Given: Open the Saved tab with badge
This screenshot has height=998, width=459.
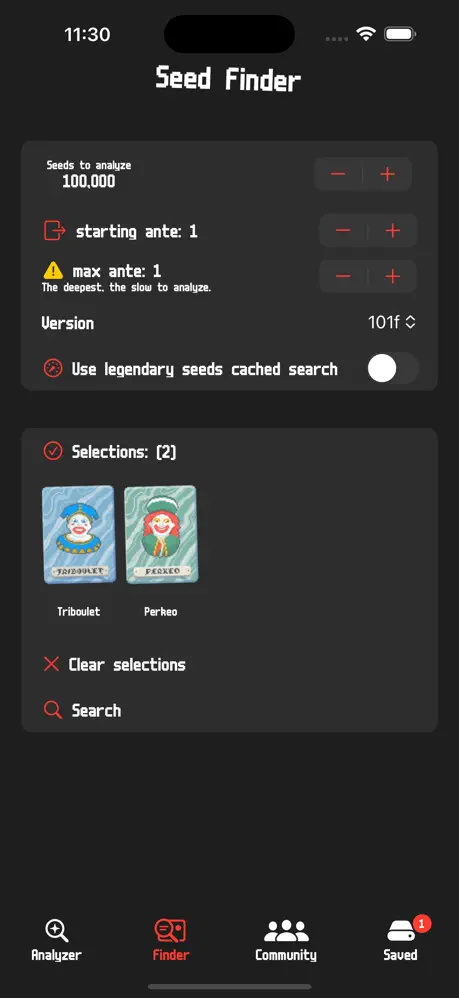Looking at the screenshot, I should 400,939.
